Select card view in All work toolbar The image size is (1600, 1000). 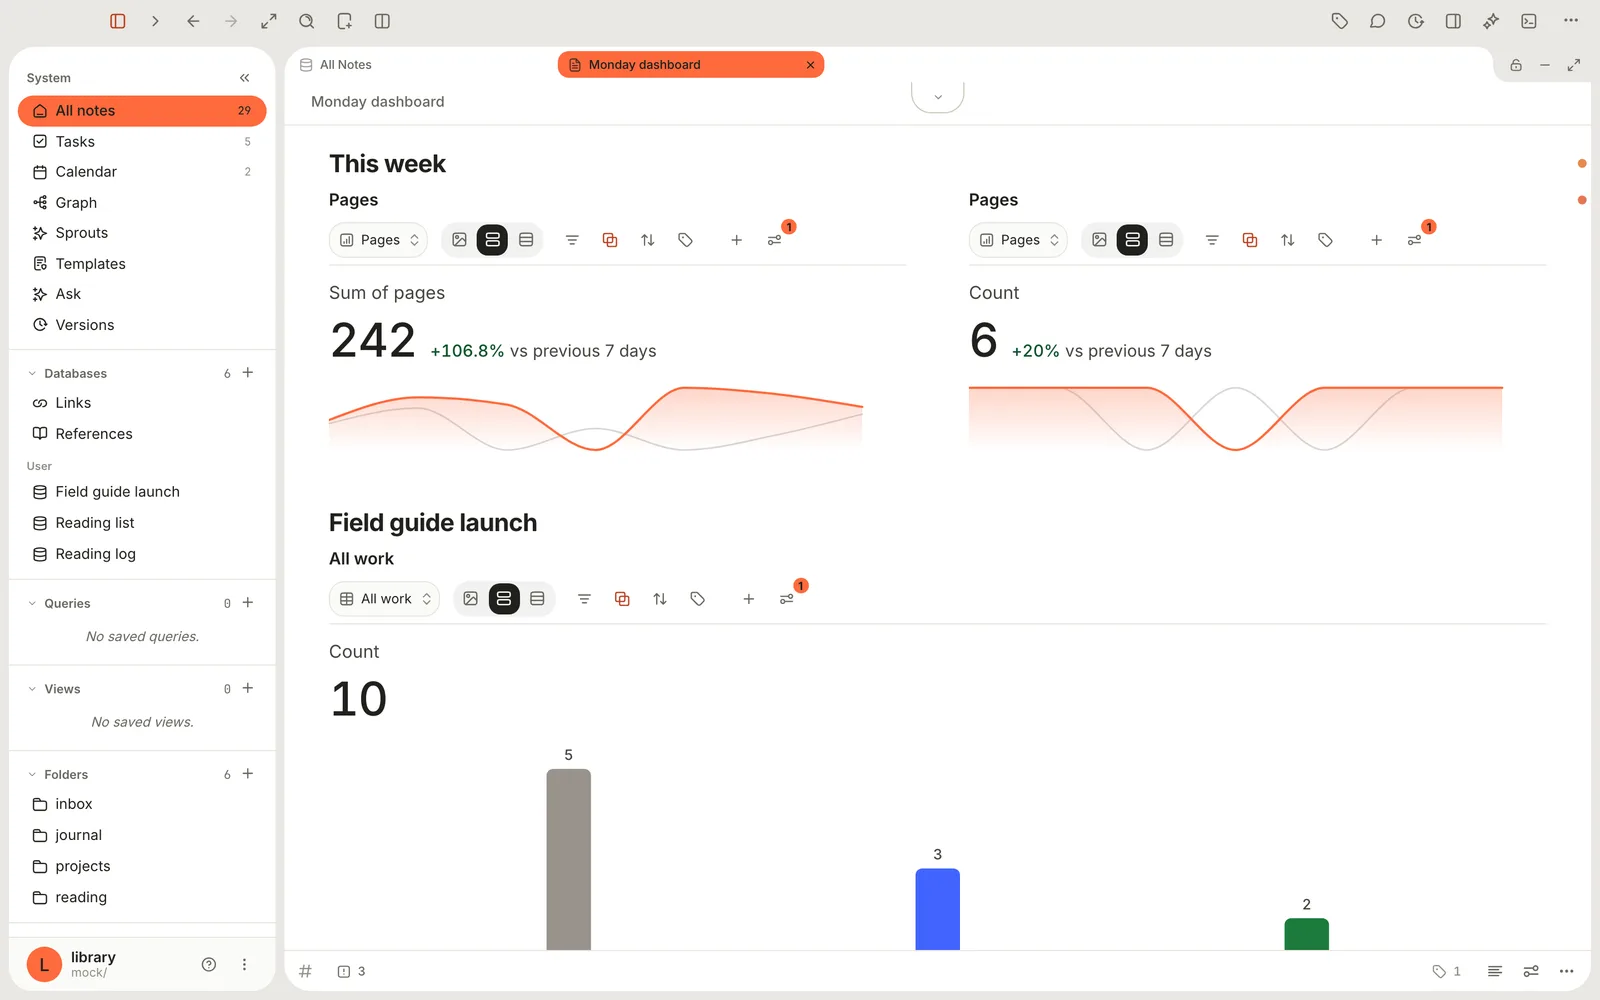pyautogui.click(x=504, y=599)
